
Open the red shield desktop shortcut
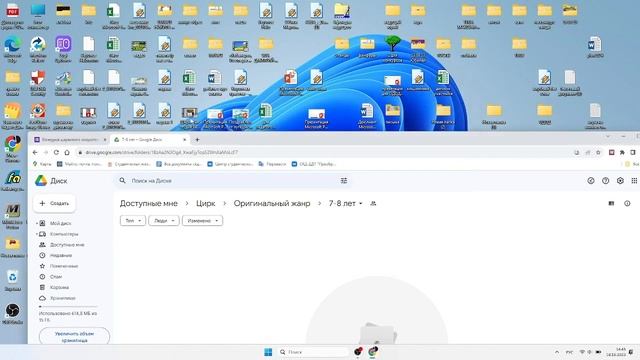point(38,82)
